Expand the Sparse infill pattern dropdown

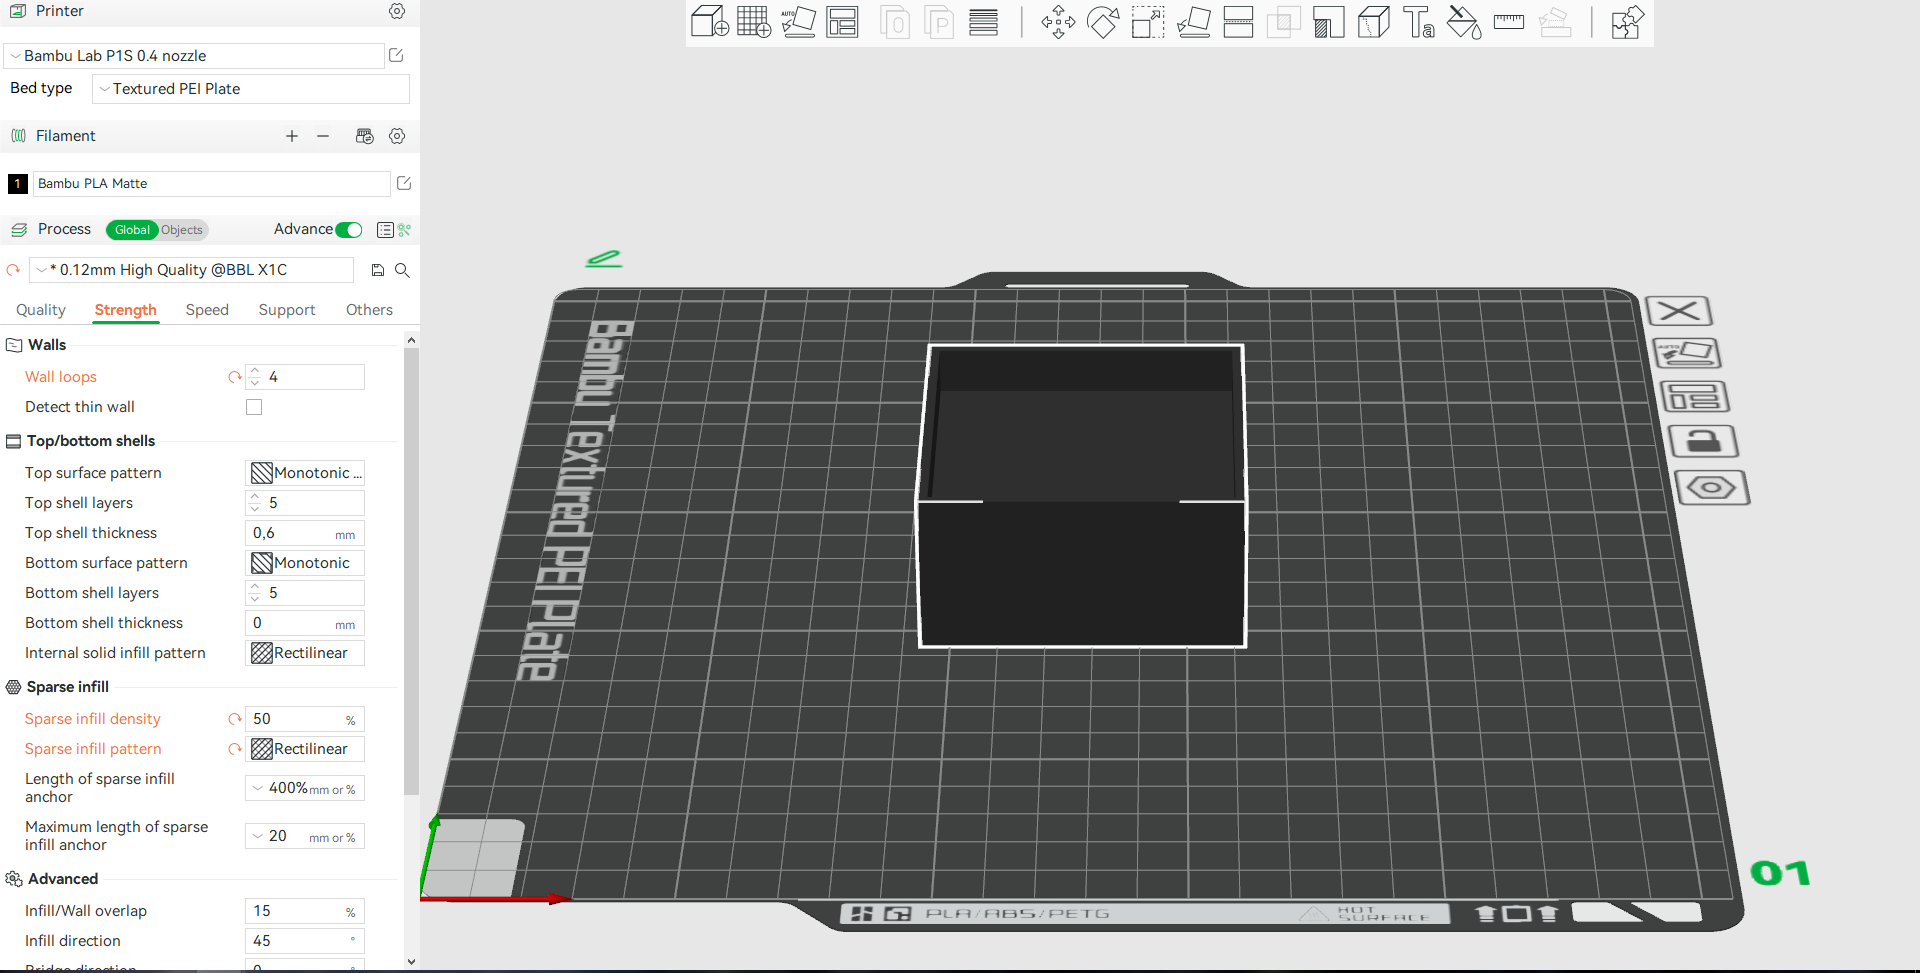[x=305, y=749]
